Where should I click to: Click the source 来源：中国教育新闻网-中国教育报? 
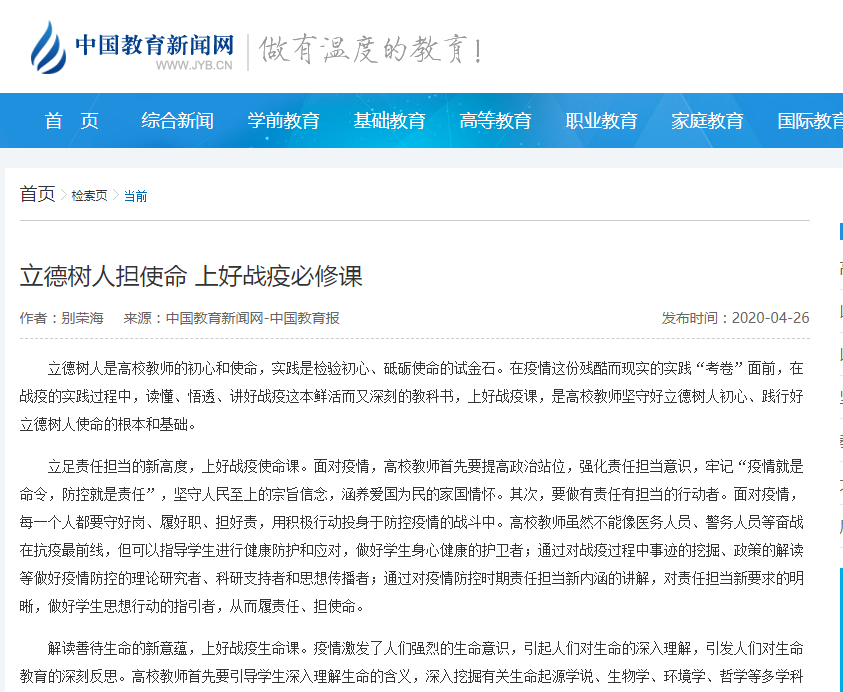coord(232,318)
